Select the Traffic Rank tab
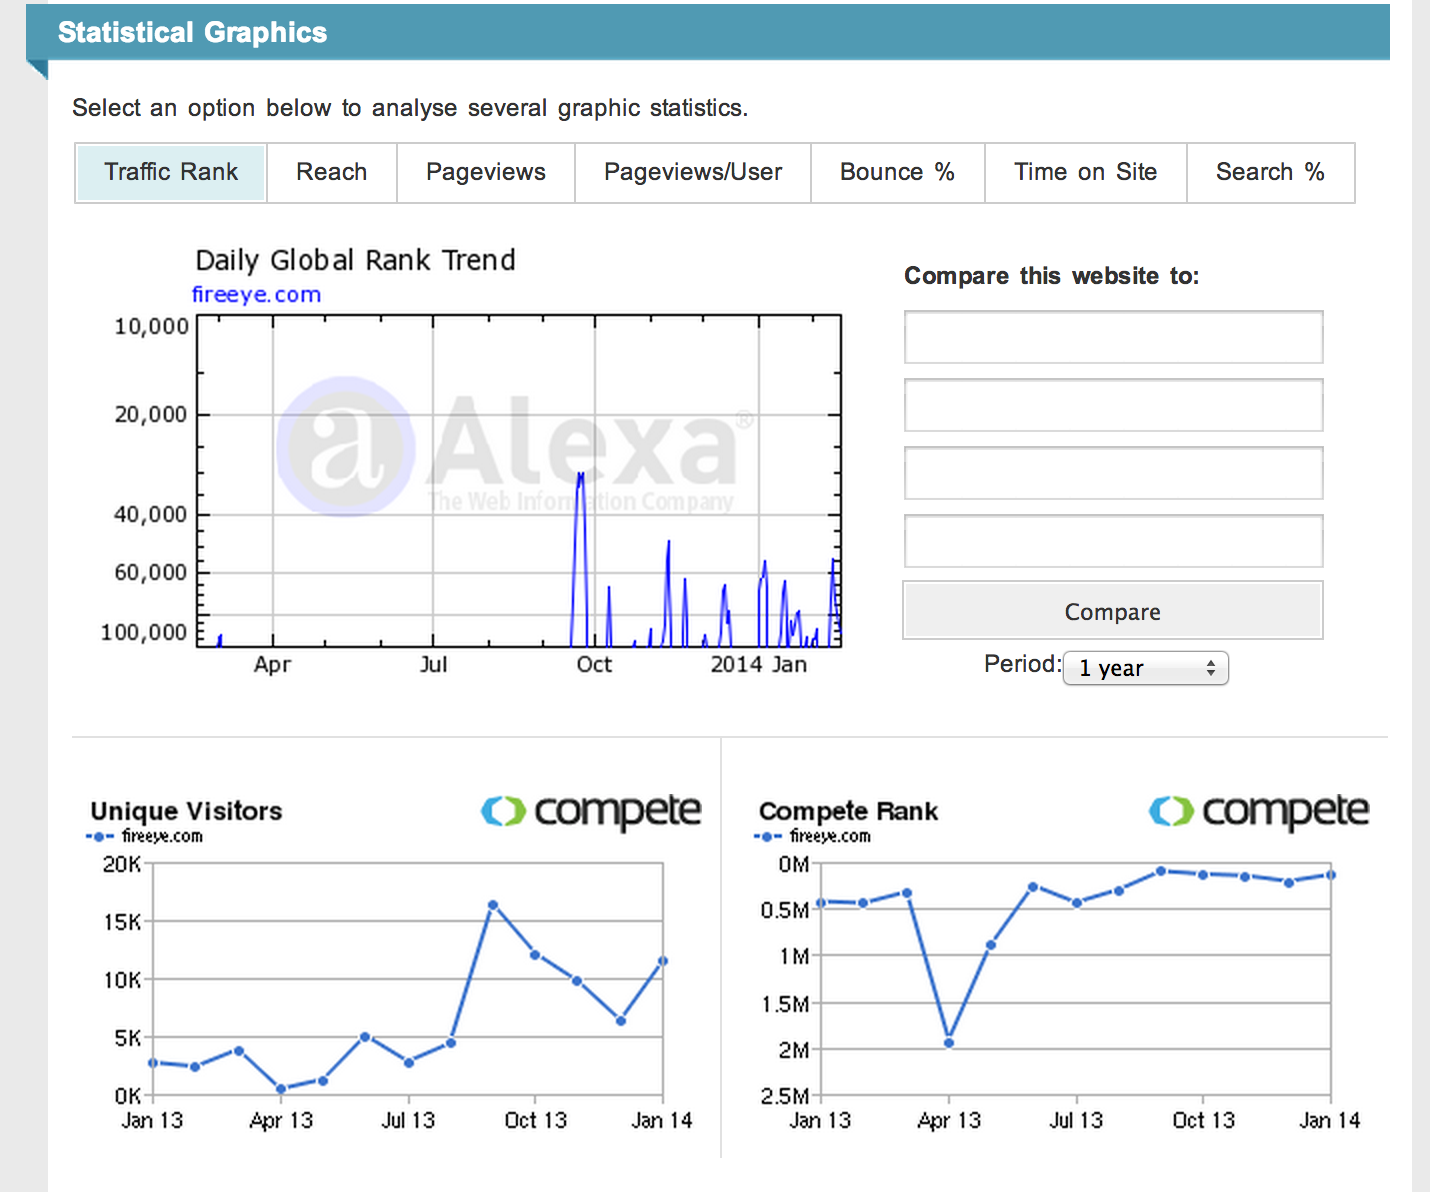 (171, 173)
